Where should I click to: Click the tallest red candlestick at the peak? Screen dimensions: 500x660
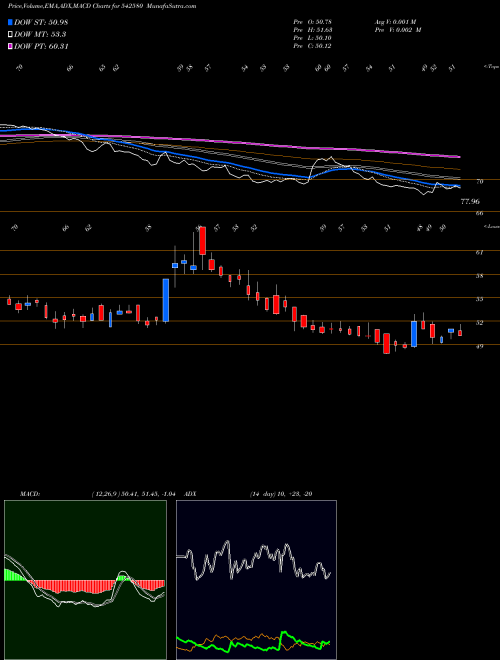point(202,241)
